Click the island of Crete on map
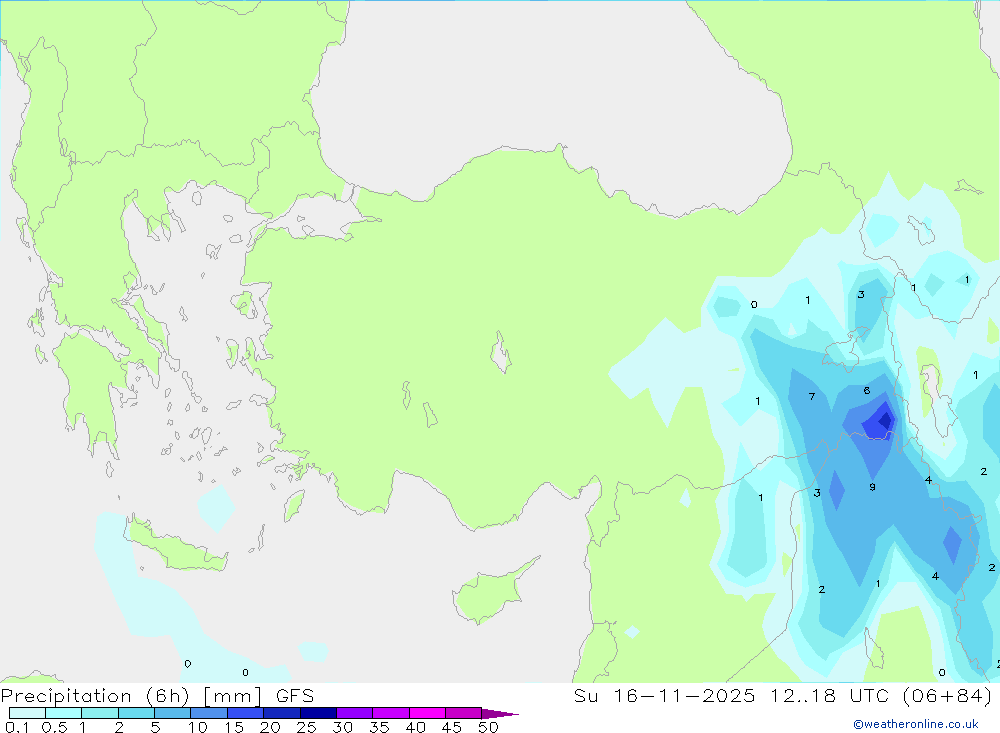This screenshot has width=1000, height=733. [177, 545]
